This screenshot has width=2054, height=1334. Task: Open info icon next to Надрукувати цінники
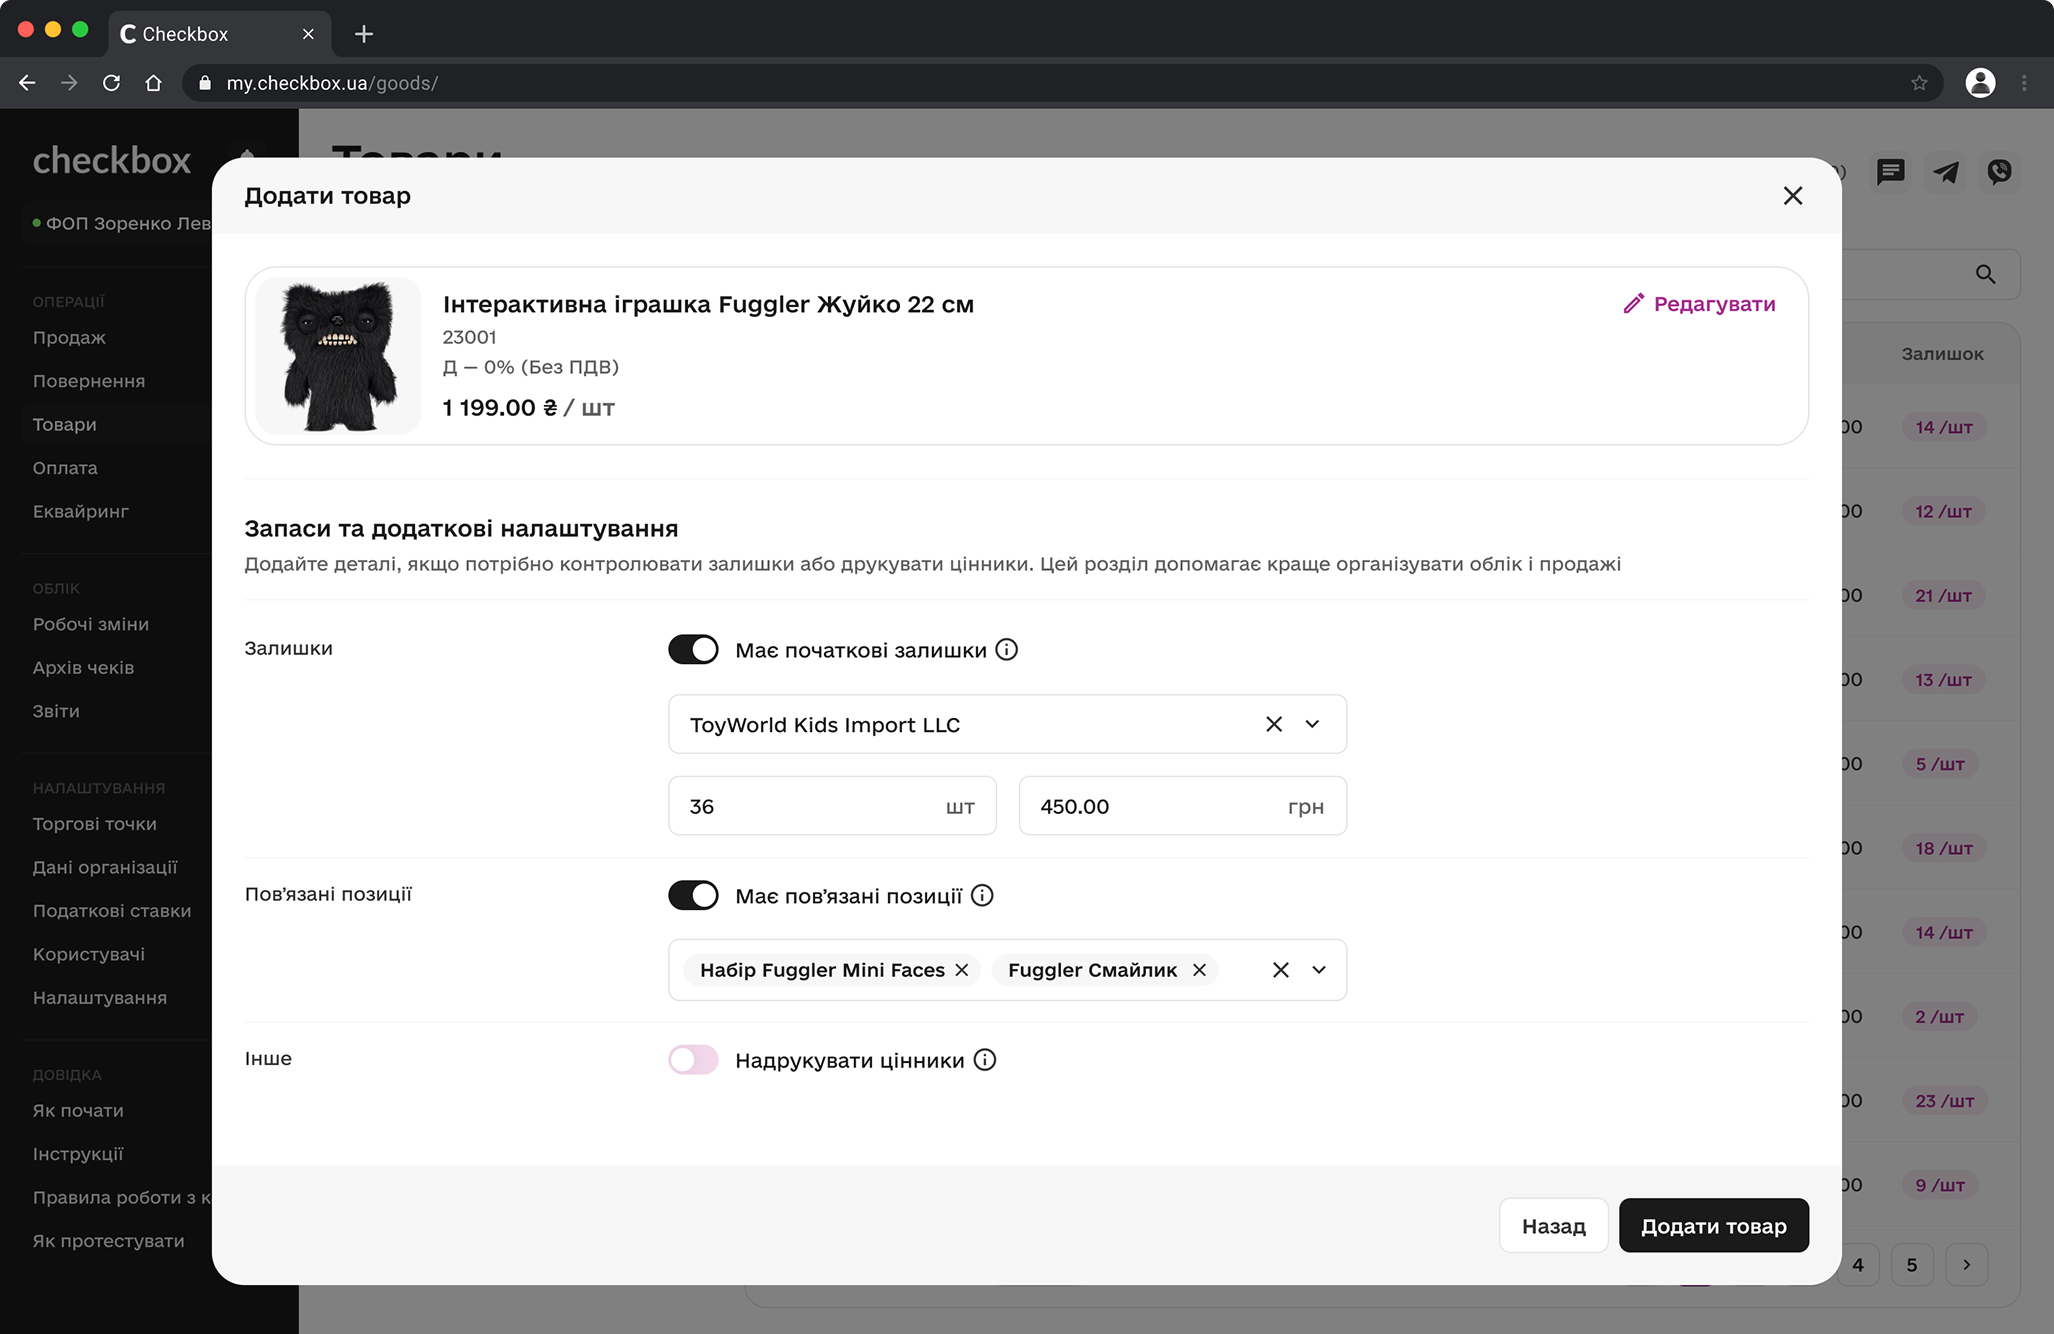click(x=985, y=1060)
